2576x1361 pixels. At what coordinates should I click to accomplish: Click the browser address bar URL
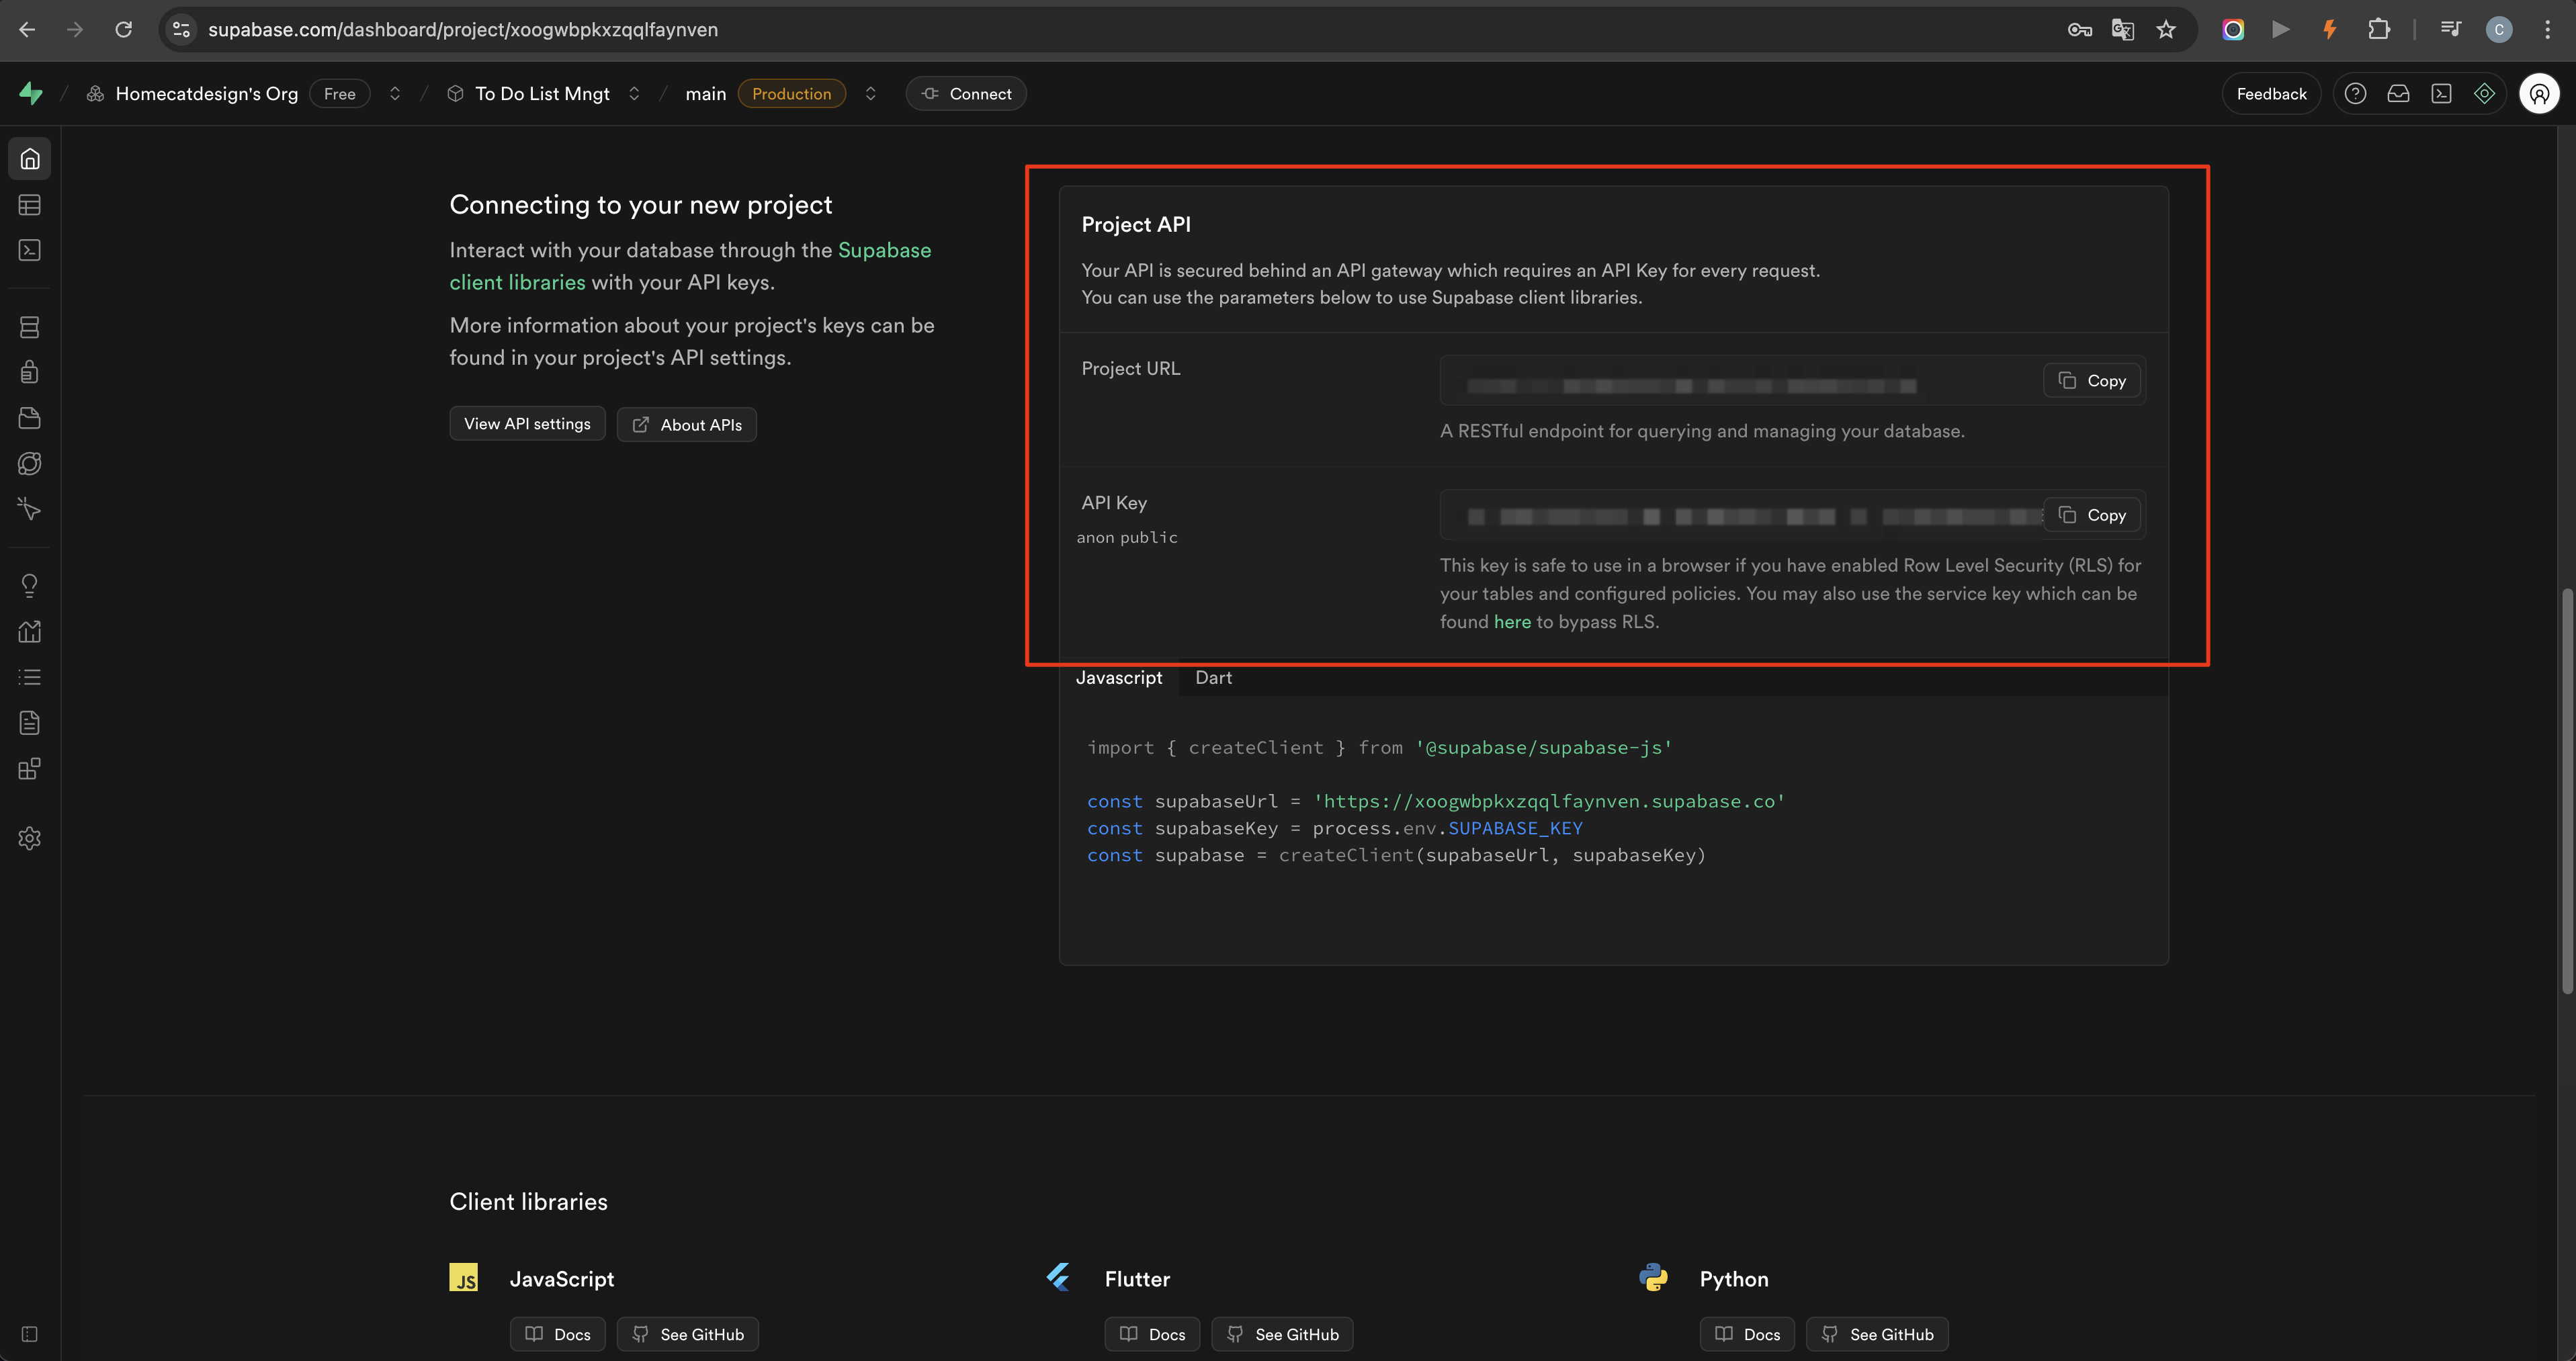(463, 29)
